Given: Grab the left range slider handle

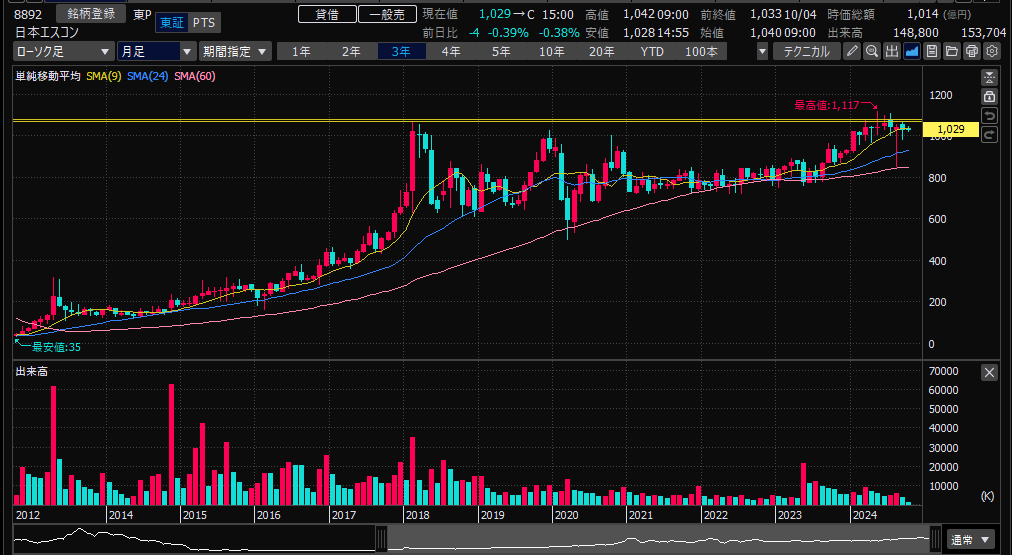Looking at the screenshot, I should pos(381,540).
